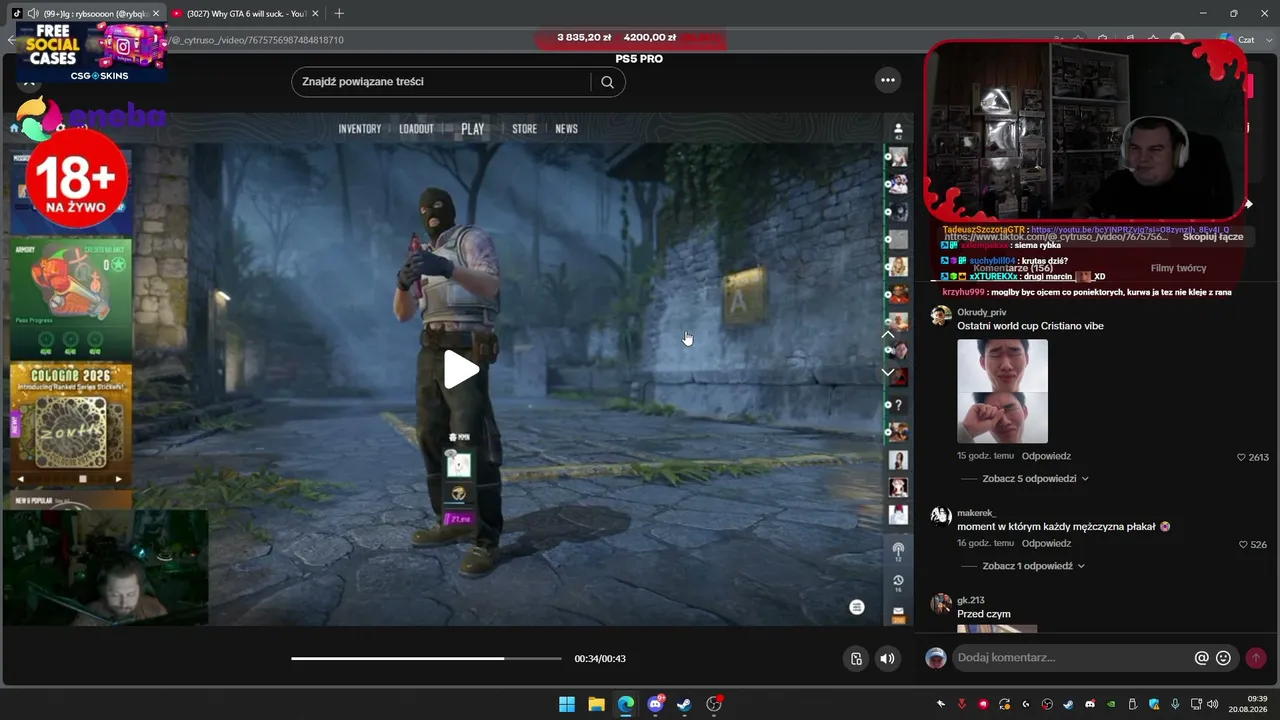Click the Steam system tray icon

1069,704
